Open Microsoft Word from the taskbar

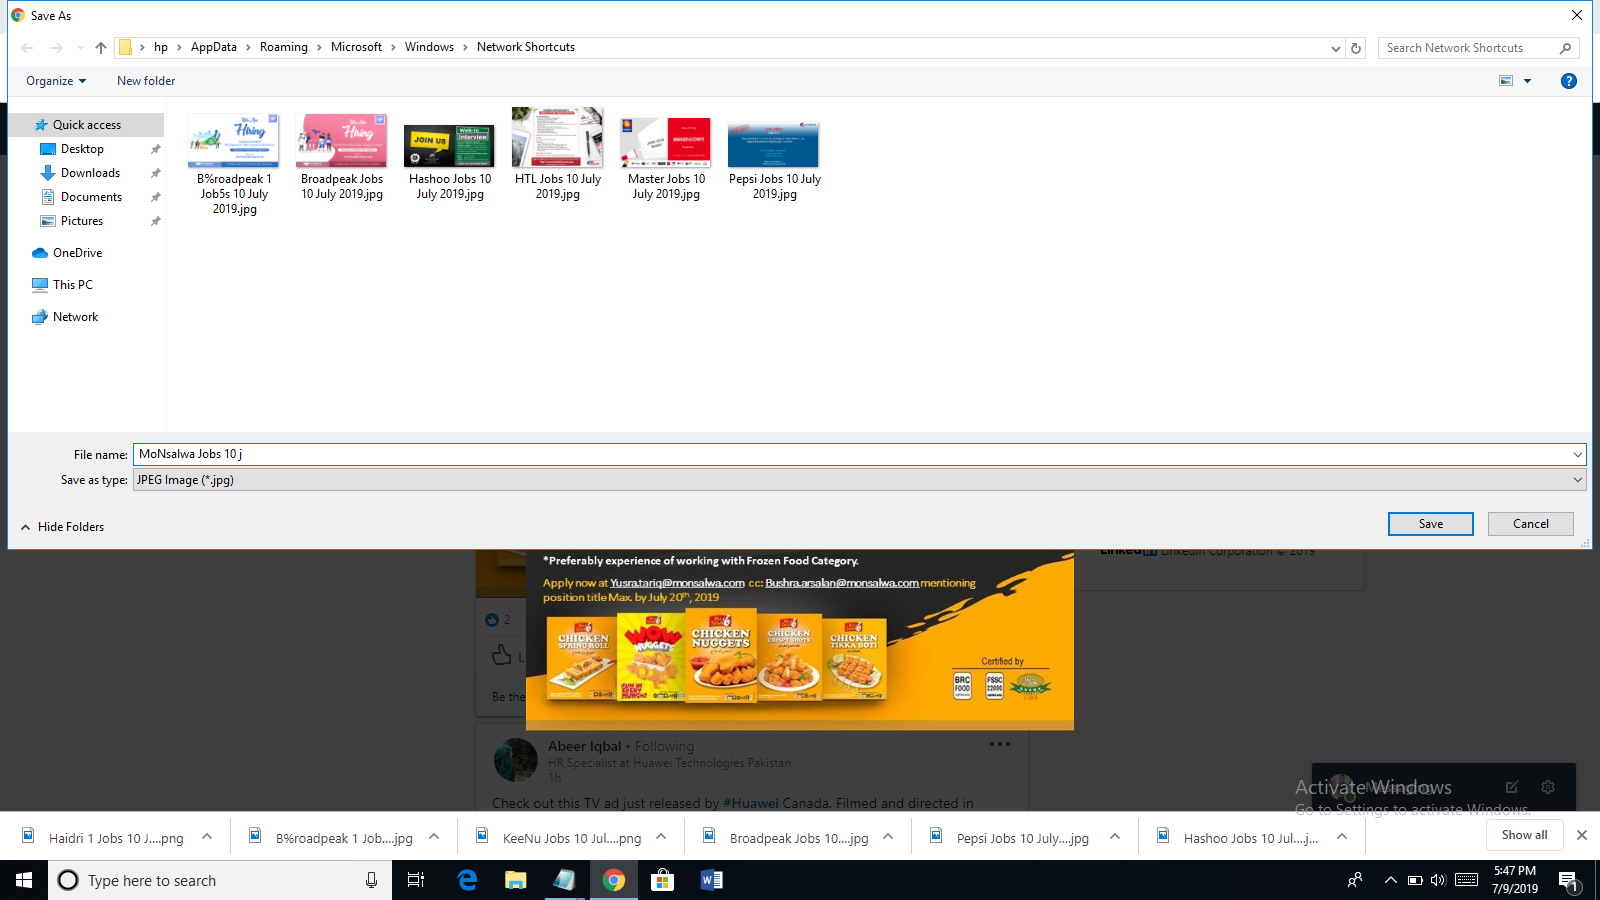click(711, 880)
